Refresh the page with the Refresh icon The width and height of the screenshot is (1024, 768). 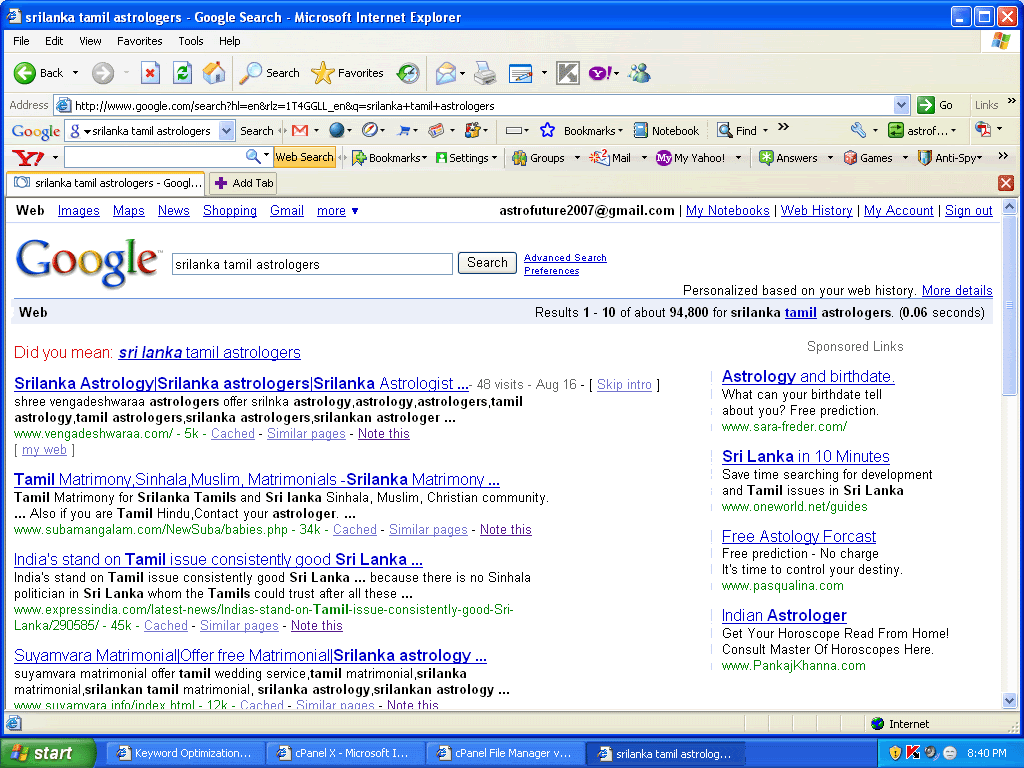182,72
